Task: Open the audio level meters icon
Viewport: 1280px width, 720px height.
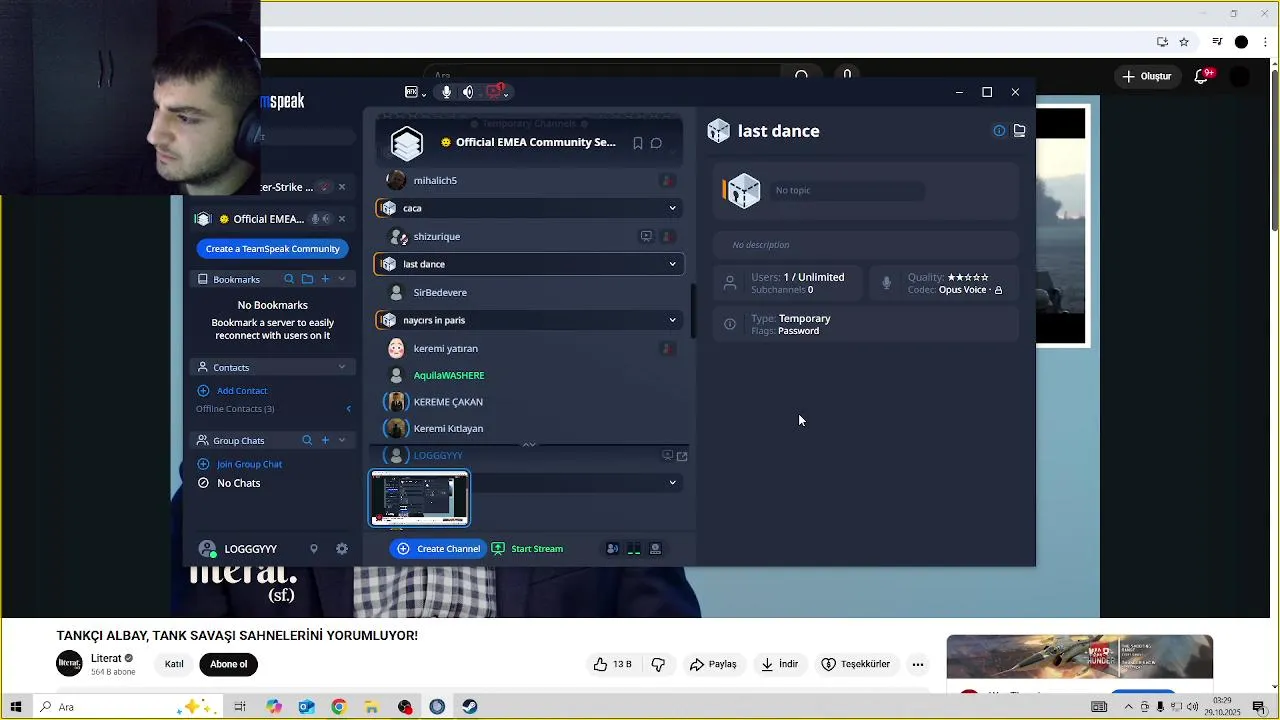Action: pyautogui.click(x=634, y=548)
